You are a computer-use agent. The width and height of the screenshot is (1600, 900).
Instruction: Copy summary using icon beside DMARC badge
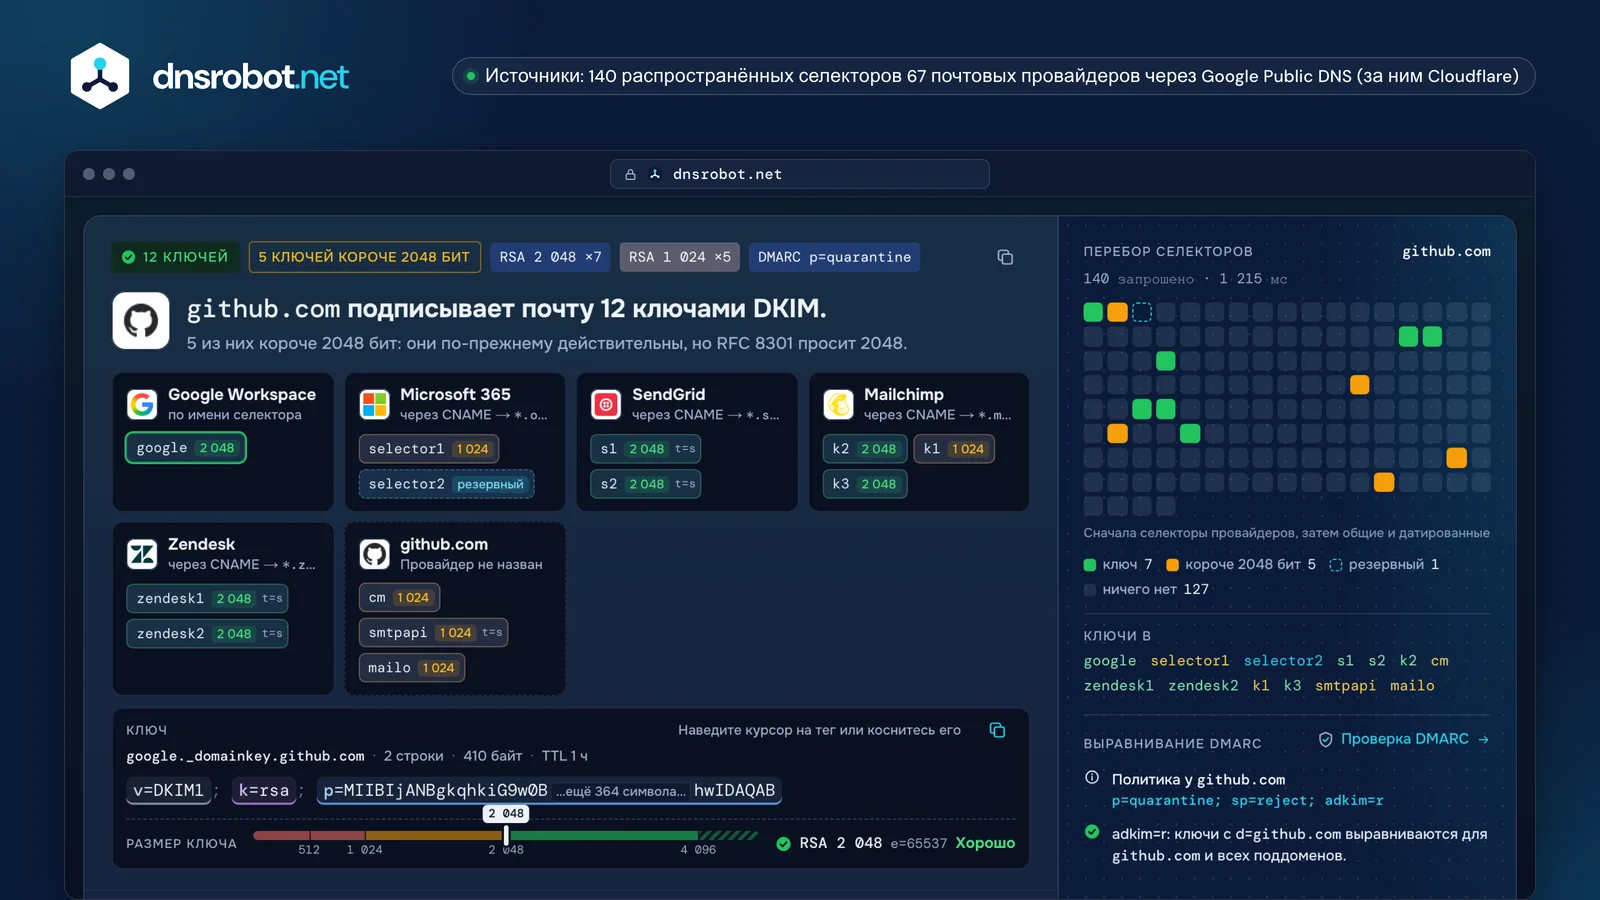click(1005, 257)
